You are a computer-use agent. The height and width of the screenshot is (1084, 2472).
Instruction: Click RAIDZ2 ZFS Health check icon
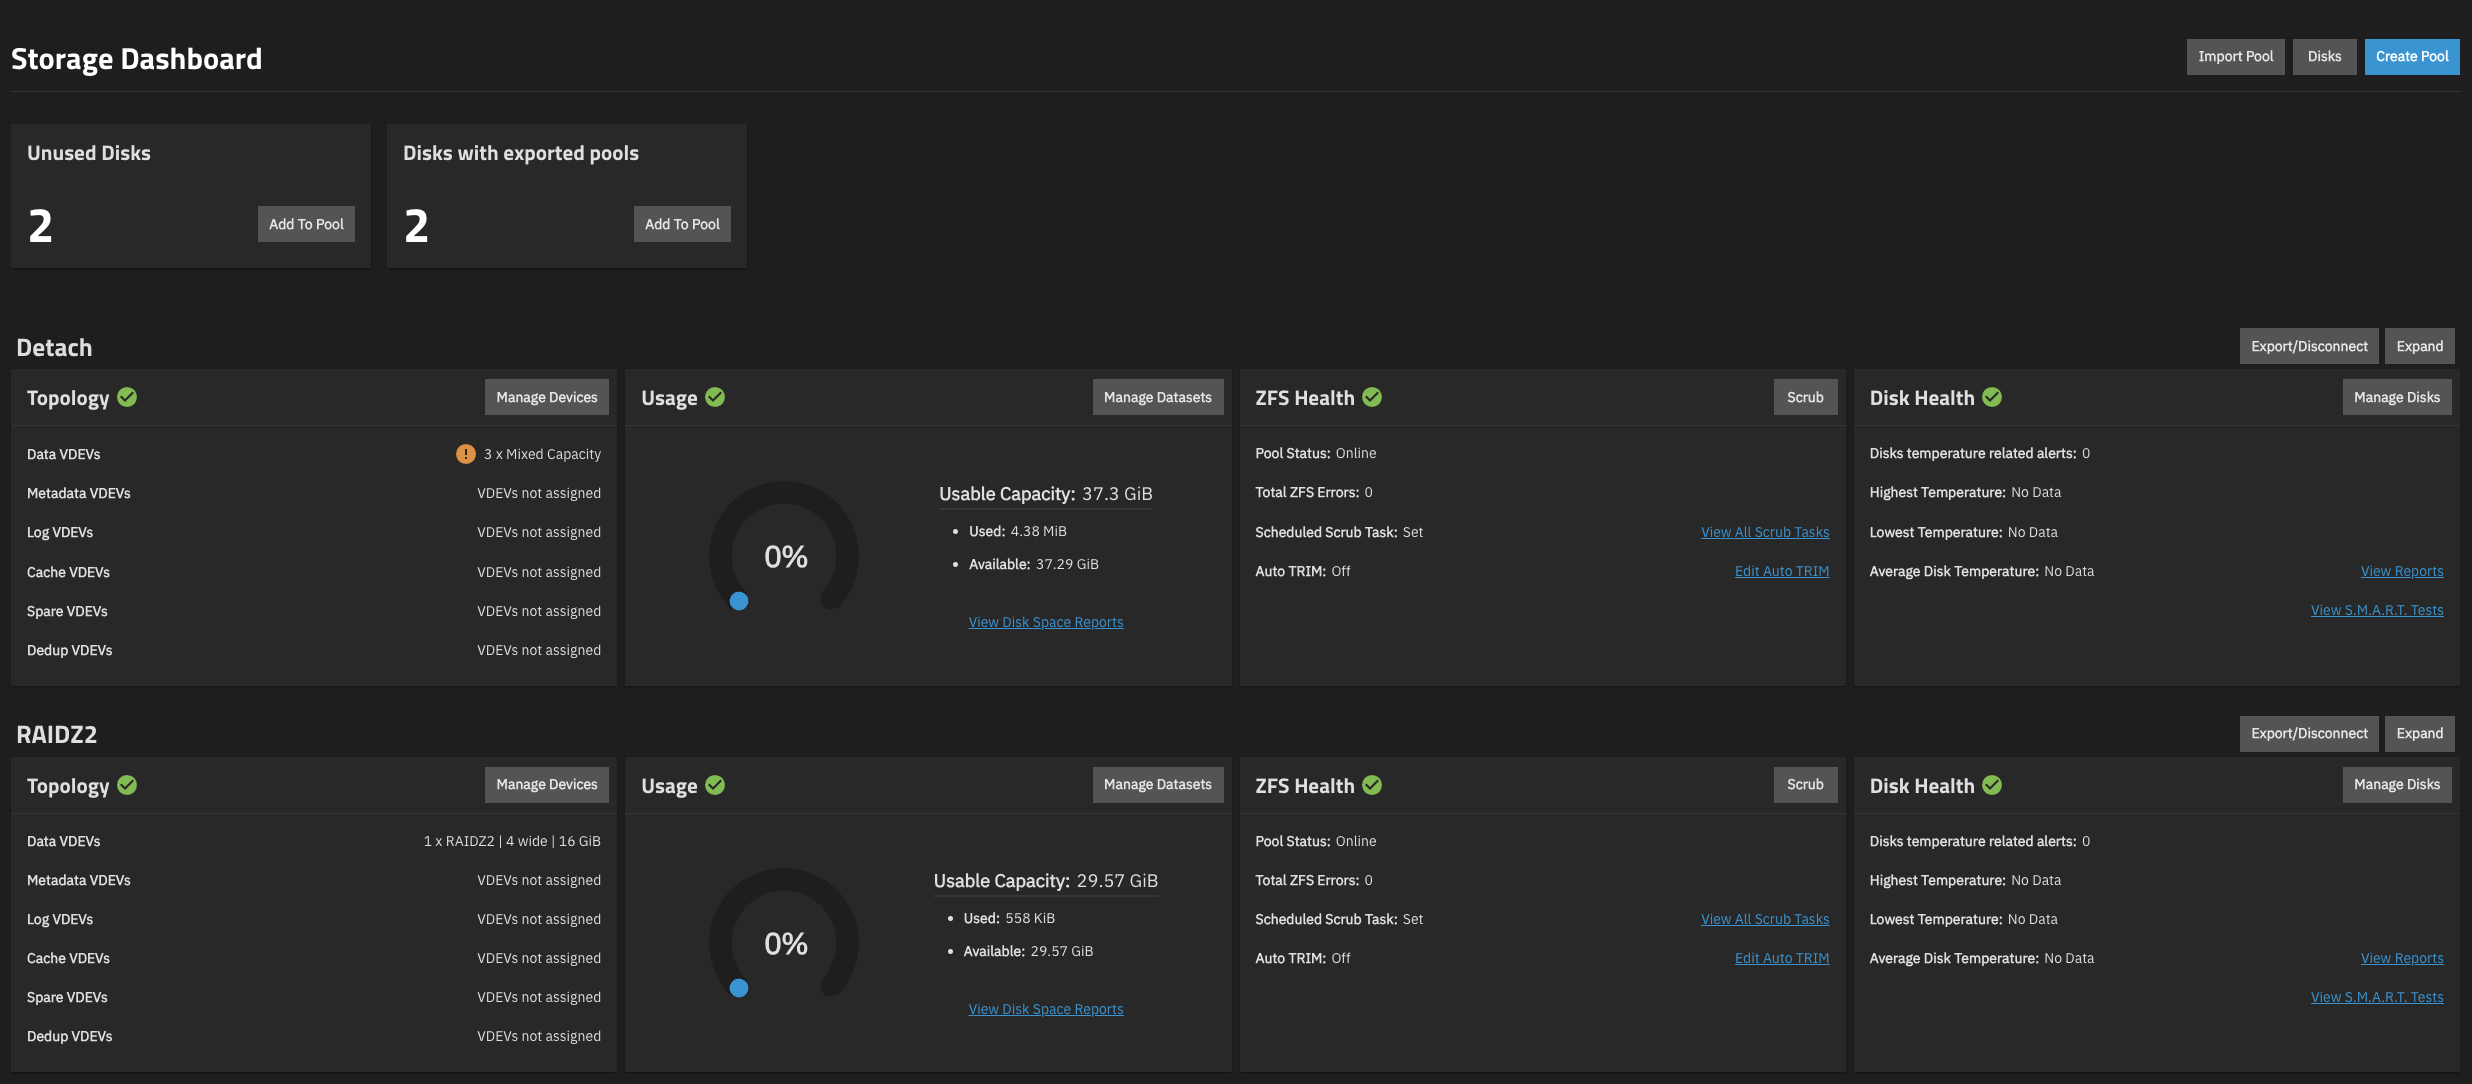tap(1372, 785)
